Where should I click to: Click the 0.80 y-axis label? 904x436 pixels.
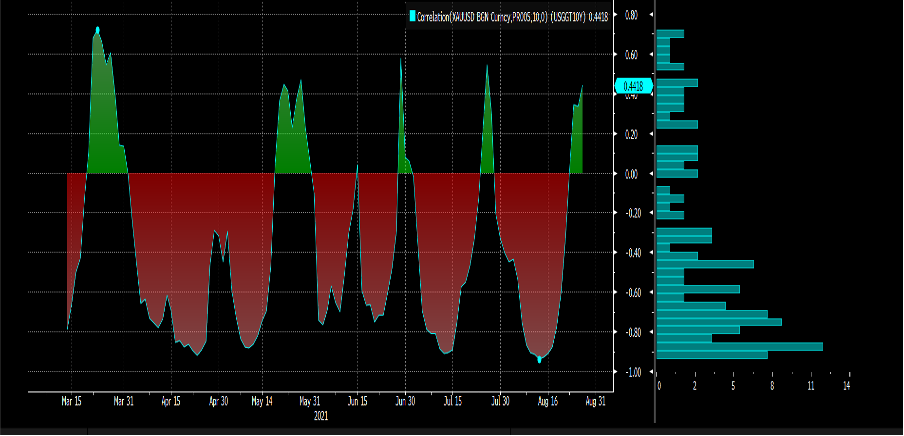[x=630, y=14]
